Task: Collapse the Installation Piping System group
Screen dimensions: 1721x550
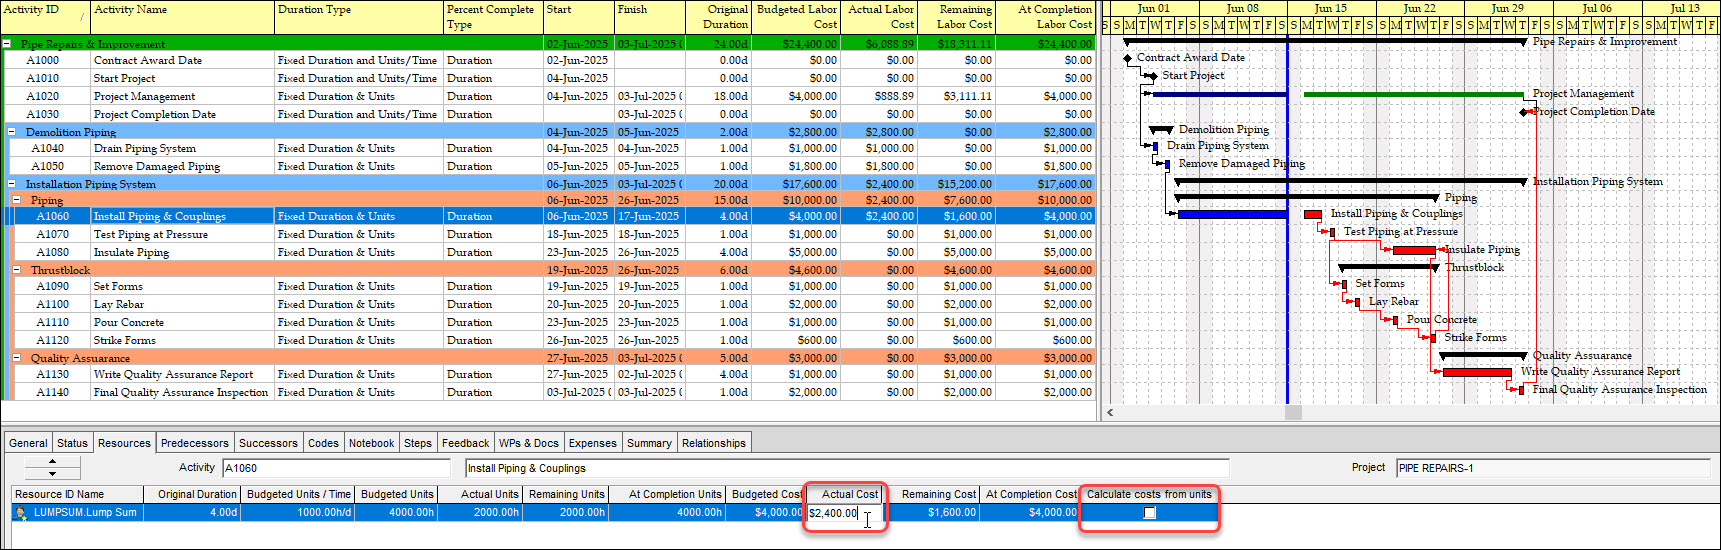Action: 12,184
